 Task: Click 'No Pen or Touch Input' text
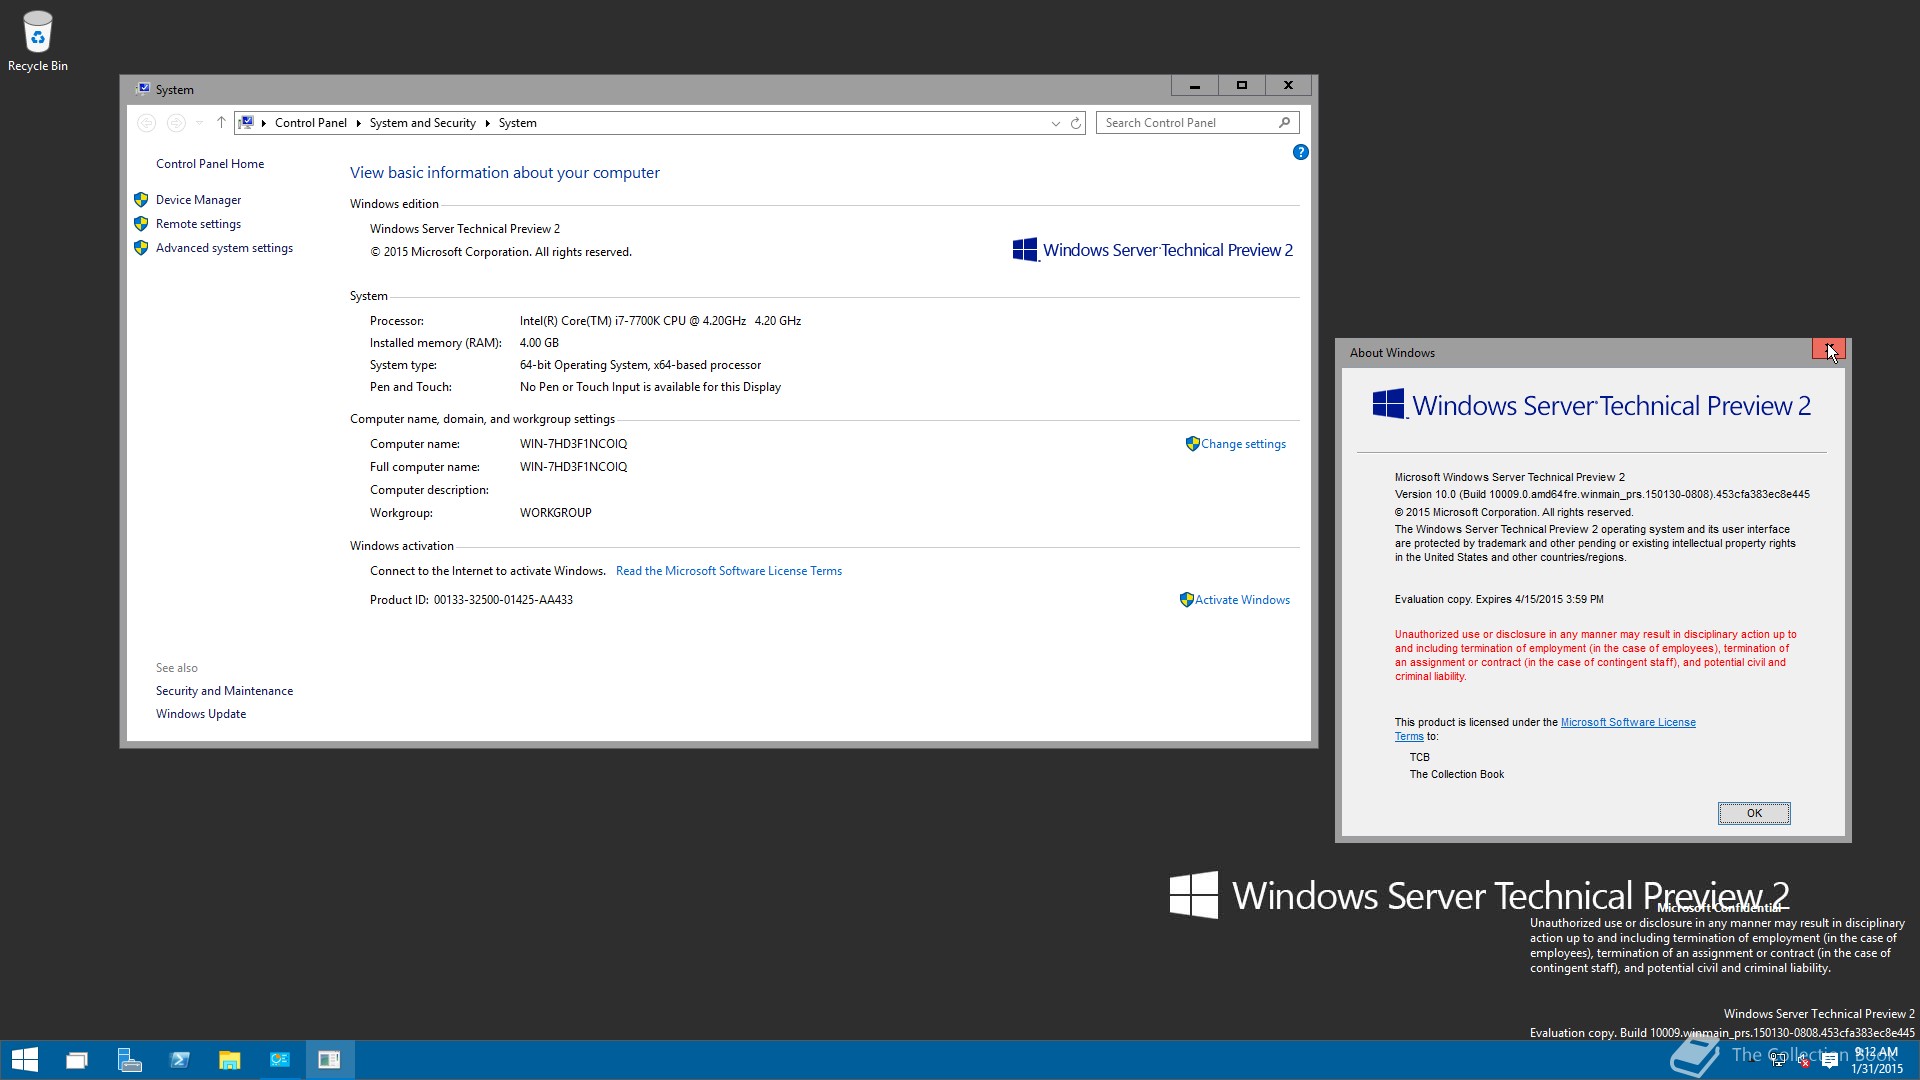pos(650,387)
